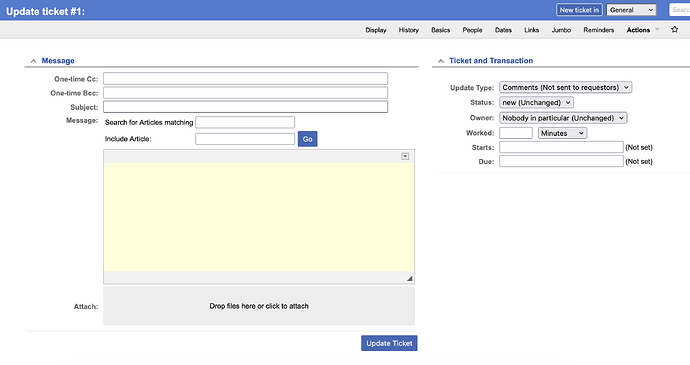Click the Message section heading link
The image size is (690, 365).
(x=58, y=61)
